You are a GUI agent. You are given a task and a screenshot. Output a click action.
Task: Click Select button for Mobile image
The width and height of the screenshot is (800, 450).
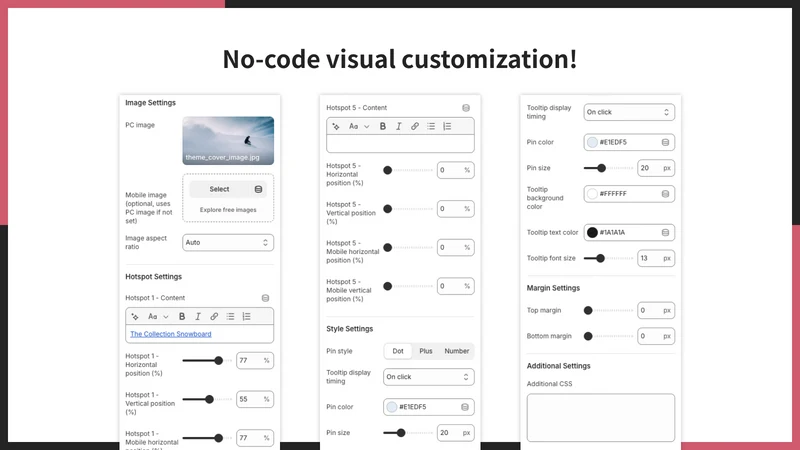tap(219, 189)
